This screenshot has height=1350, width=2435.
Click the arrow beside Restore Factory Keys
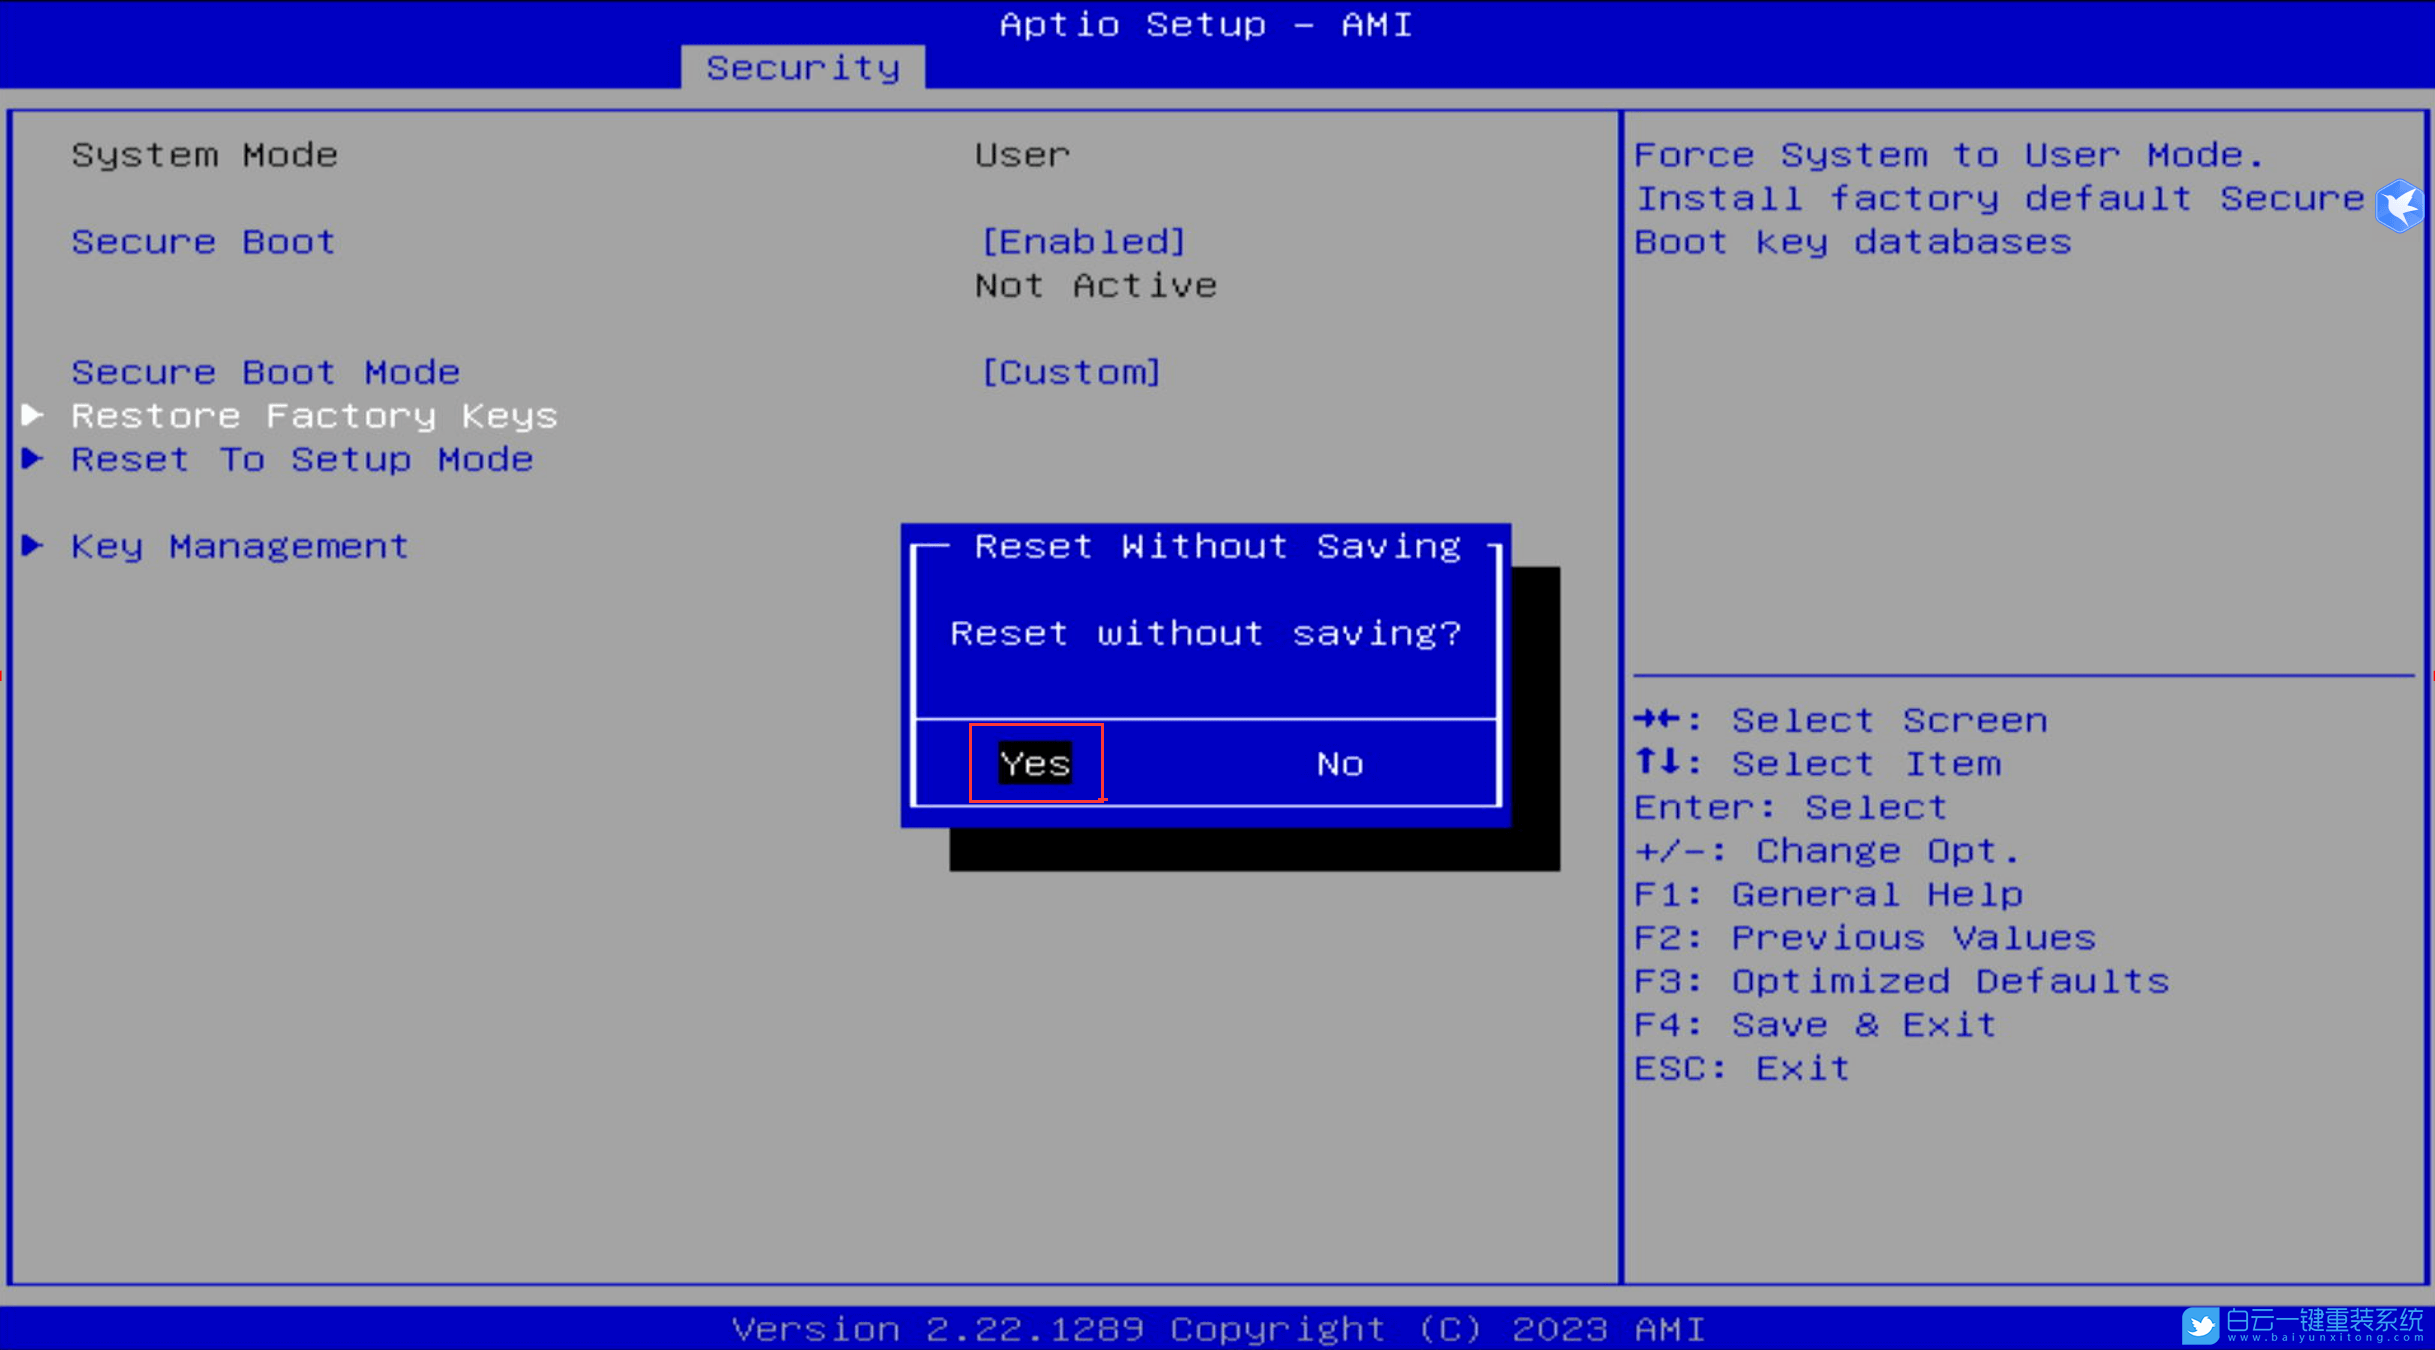click(32, 415)
